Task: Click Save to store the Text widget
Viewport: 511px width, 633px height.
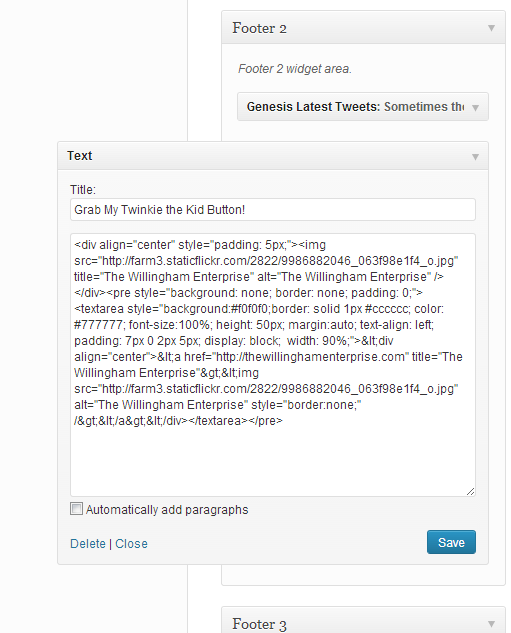Action: tap(451, 542)
